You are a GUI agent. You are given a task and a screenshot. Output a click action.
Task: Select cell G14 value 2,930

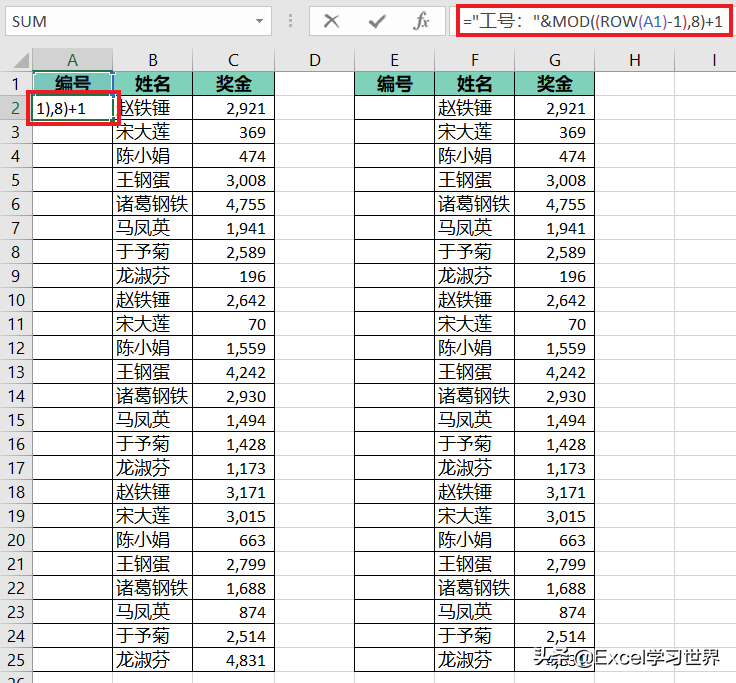(x=554, y=396)
